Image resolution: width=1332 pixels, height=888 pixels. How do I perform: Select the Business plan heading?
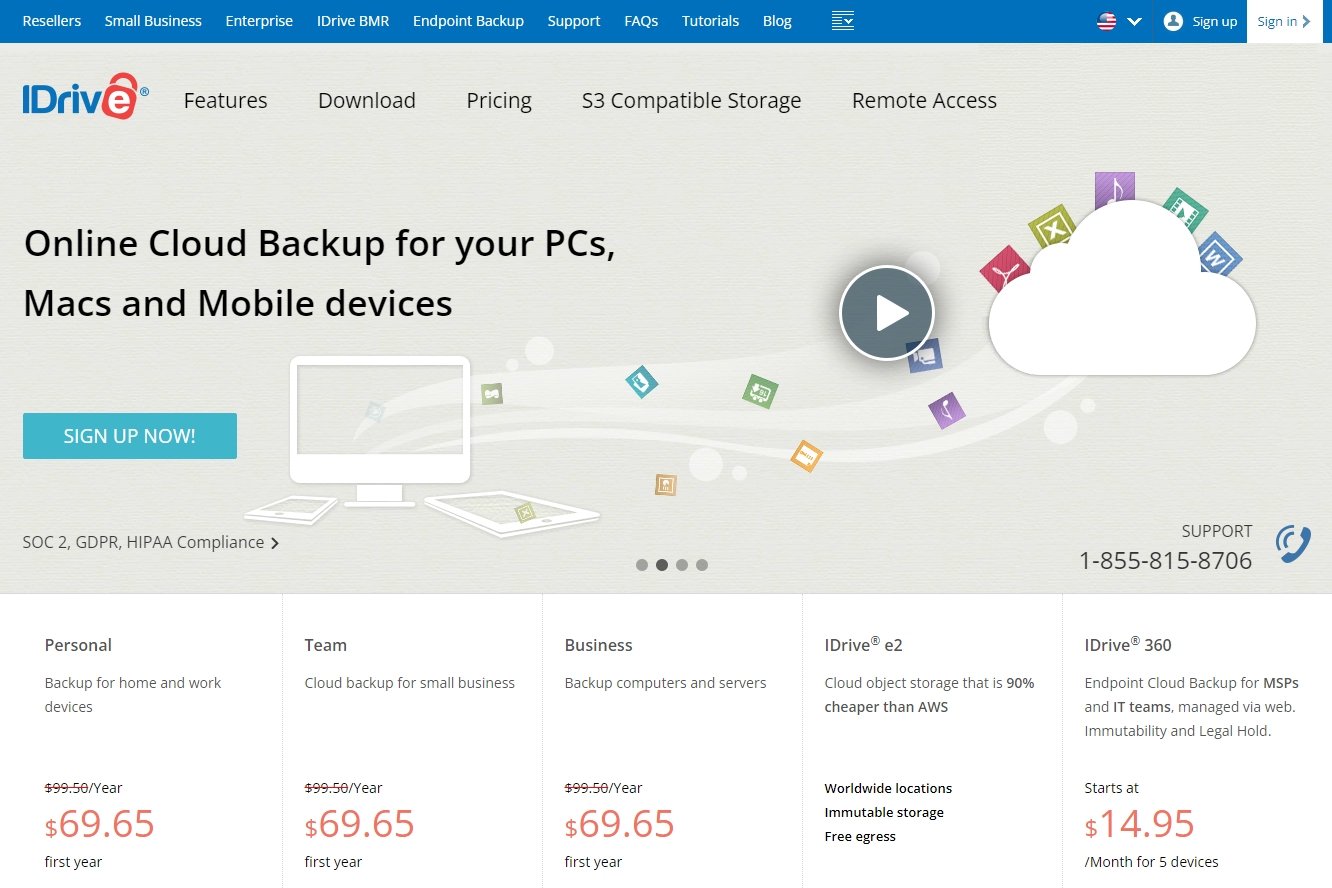599,645
